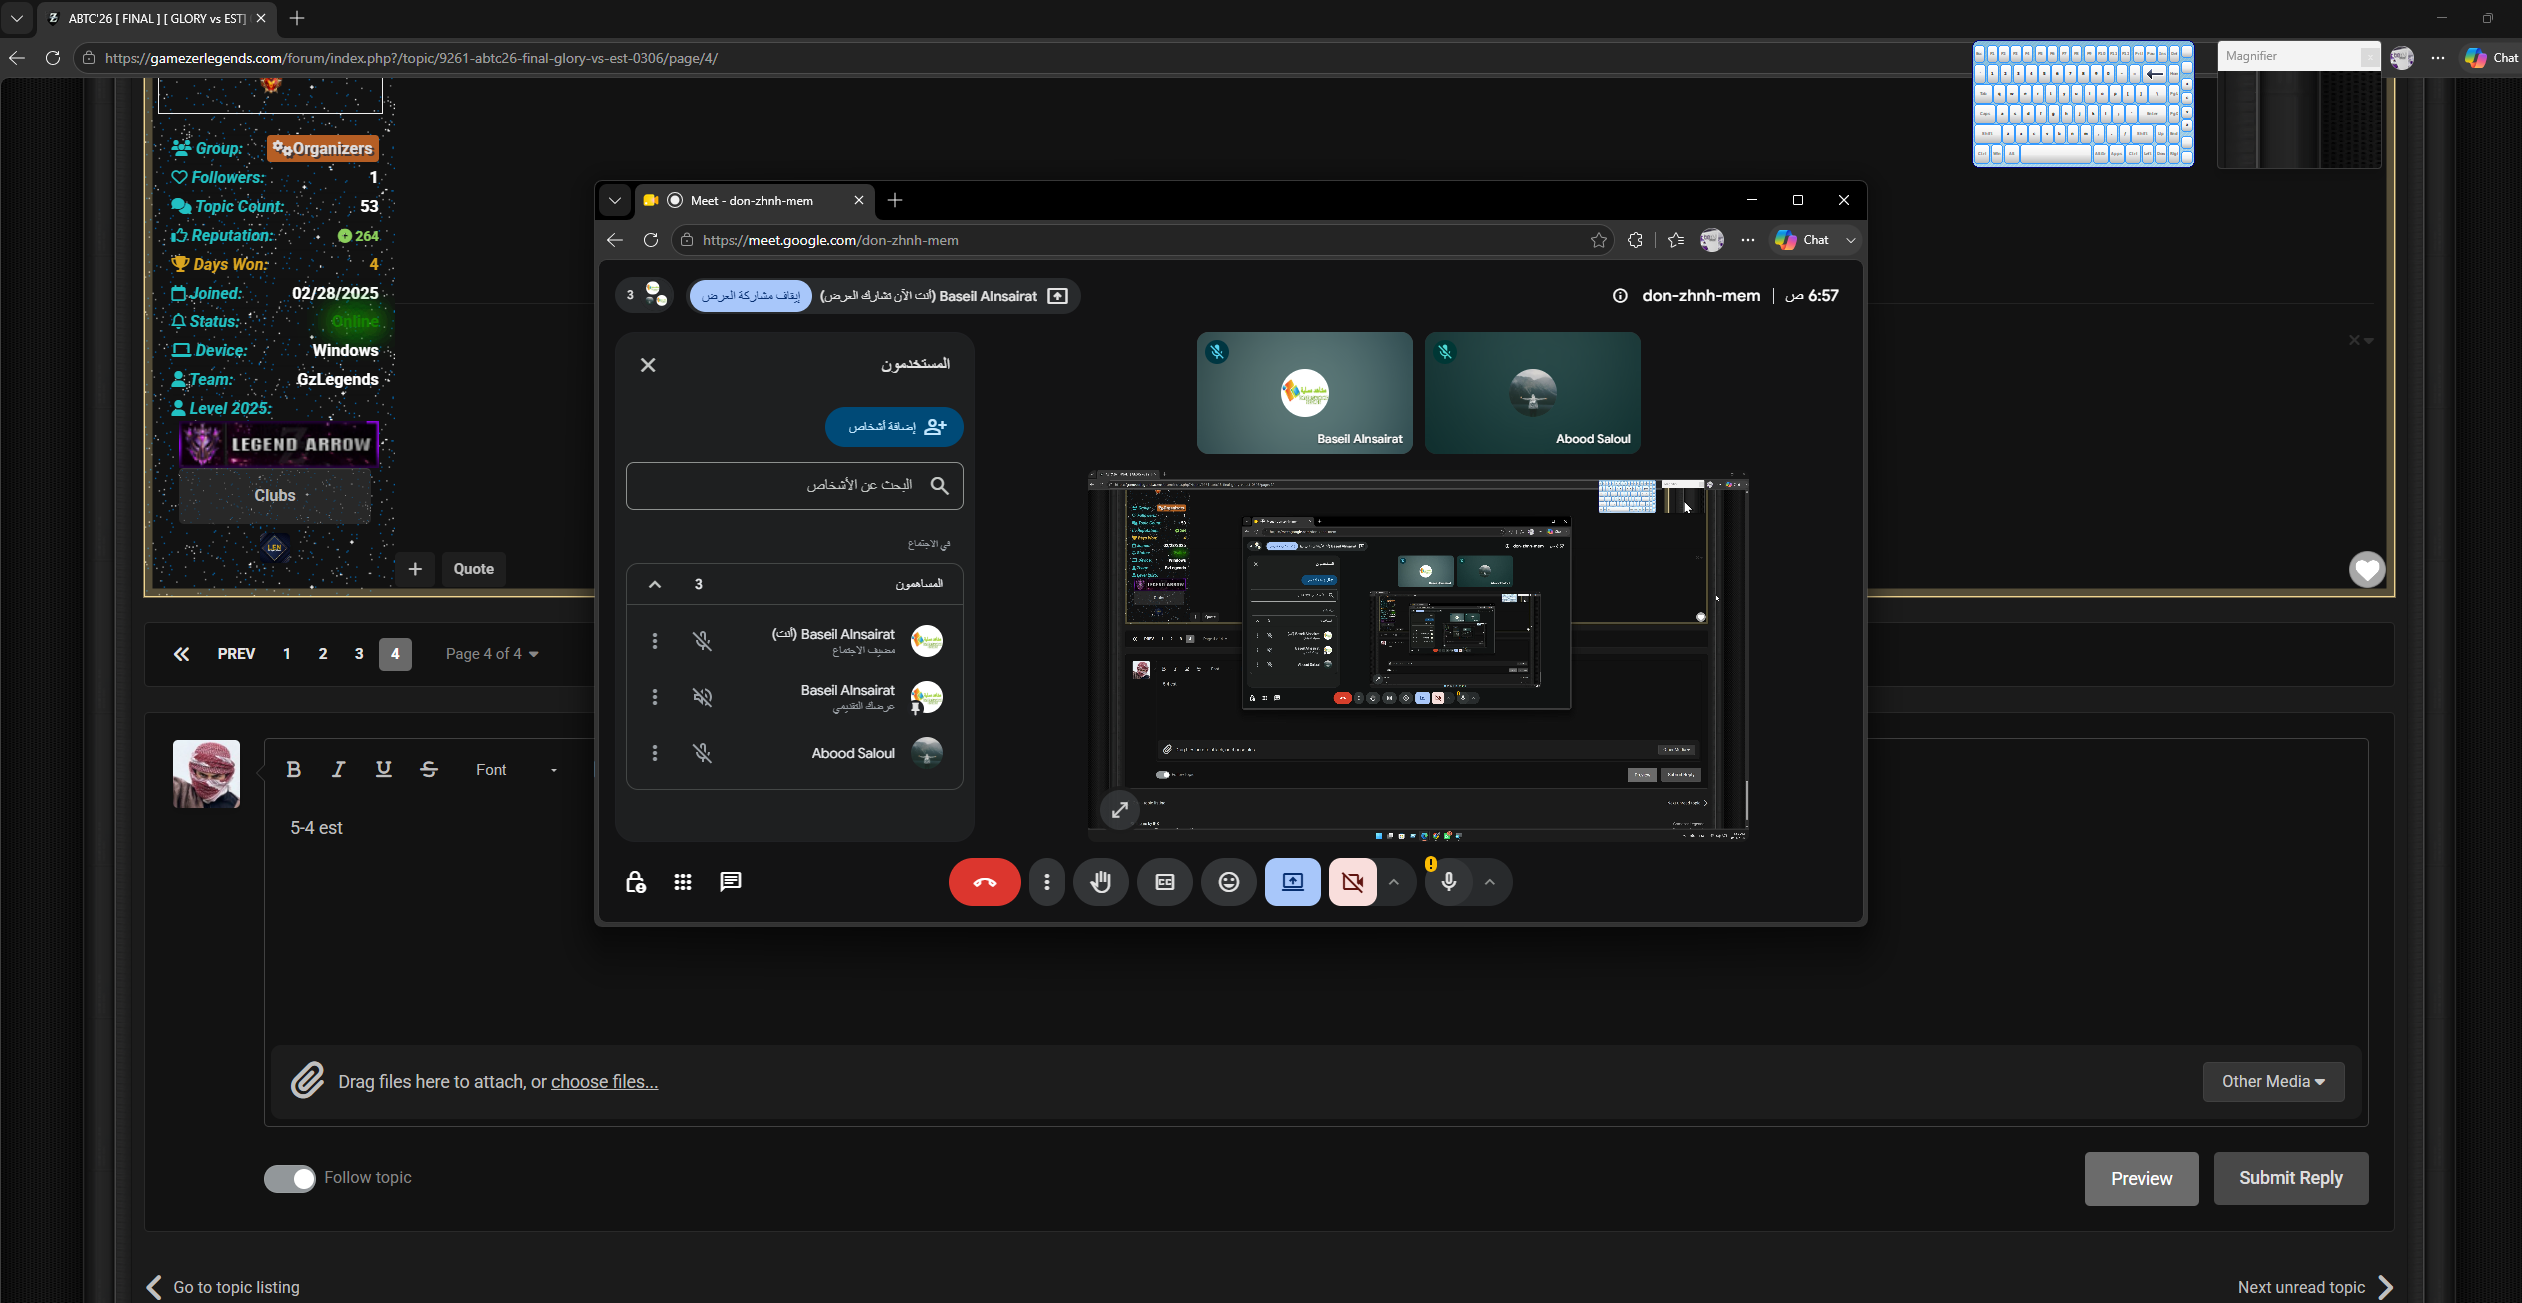
Task: Open favorites list in Meet window toolbar
Action: click(1676, 240)
